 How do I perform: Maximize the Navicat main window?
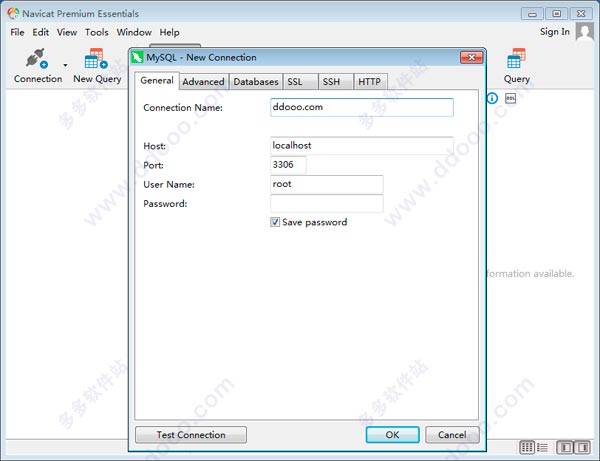click(557, 14)
